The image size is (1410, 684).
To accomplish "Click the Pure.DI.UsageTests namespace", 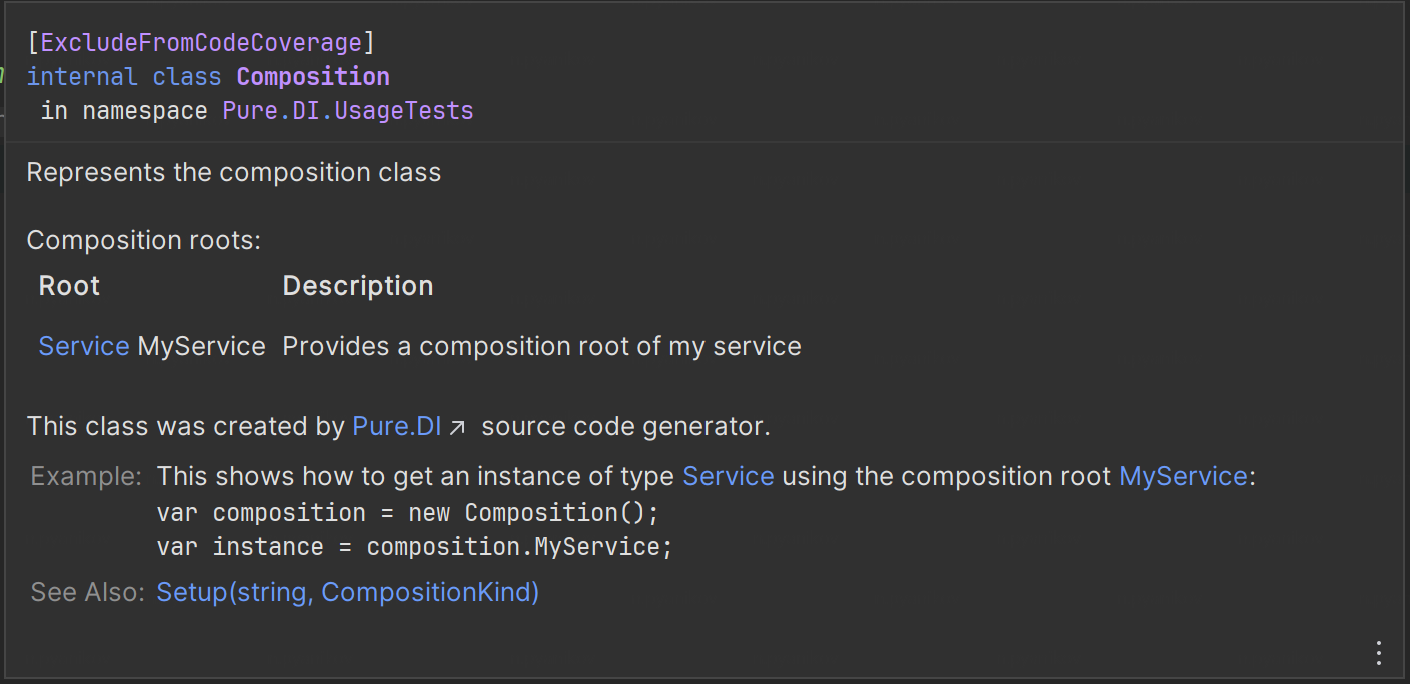I will 348,111.
